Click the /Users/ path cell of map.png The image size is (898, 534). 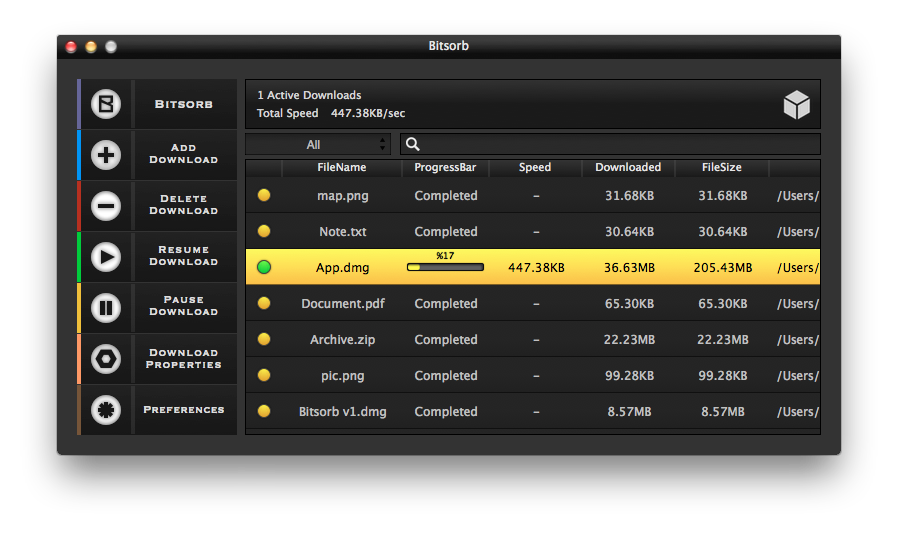[x=798, y=196]
